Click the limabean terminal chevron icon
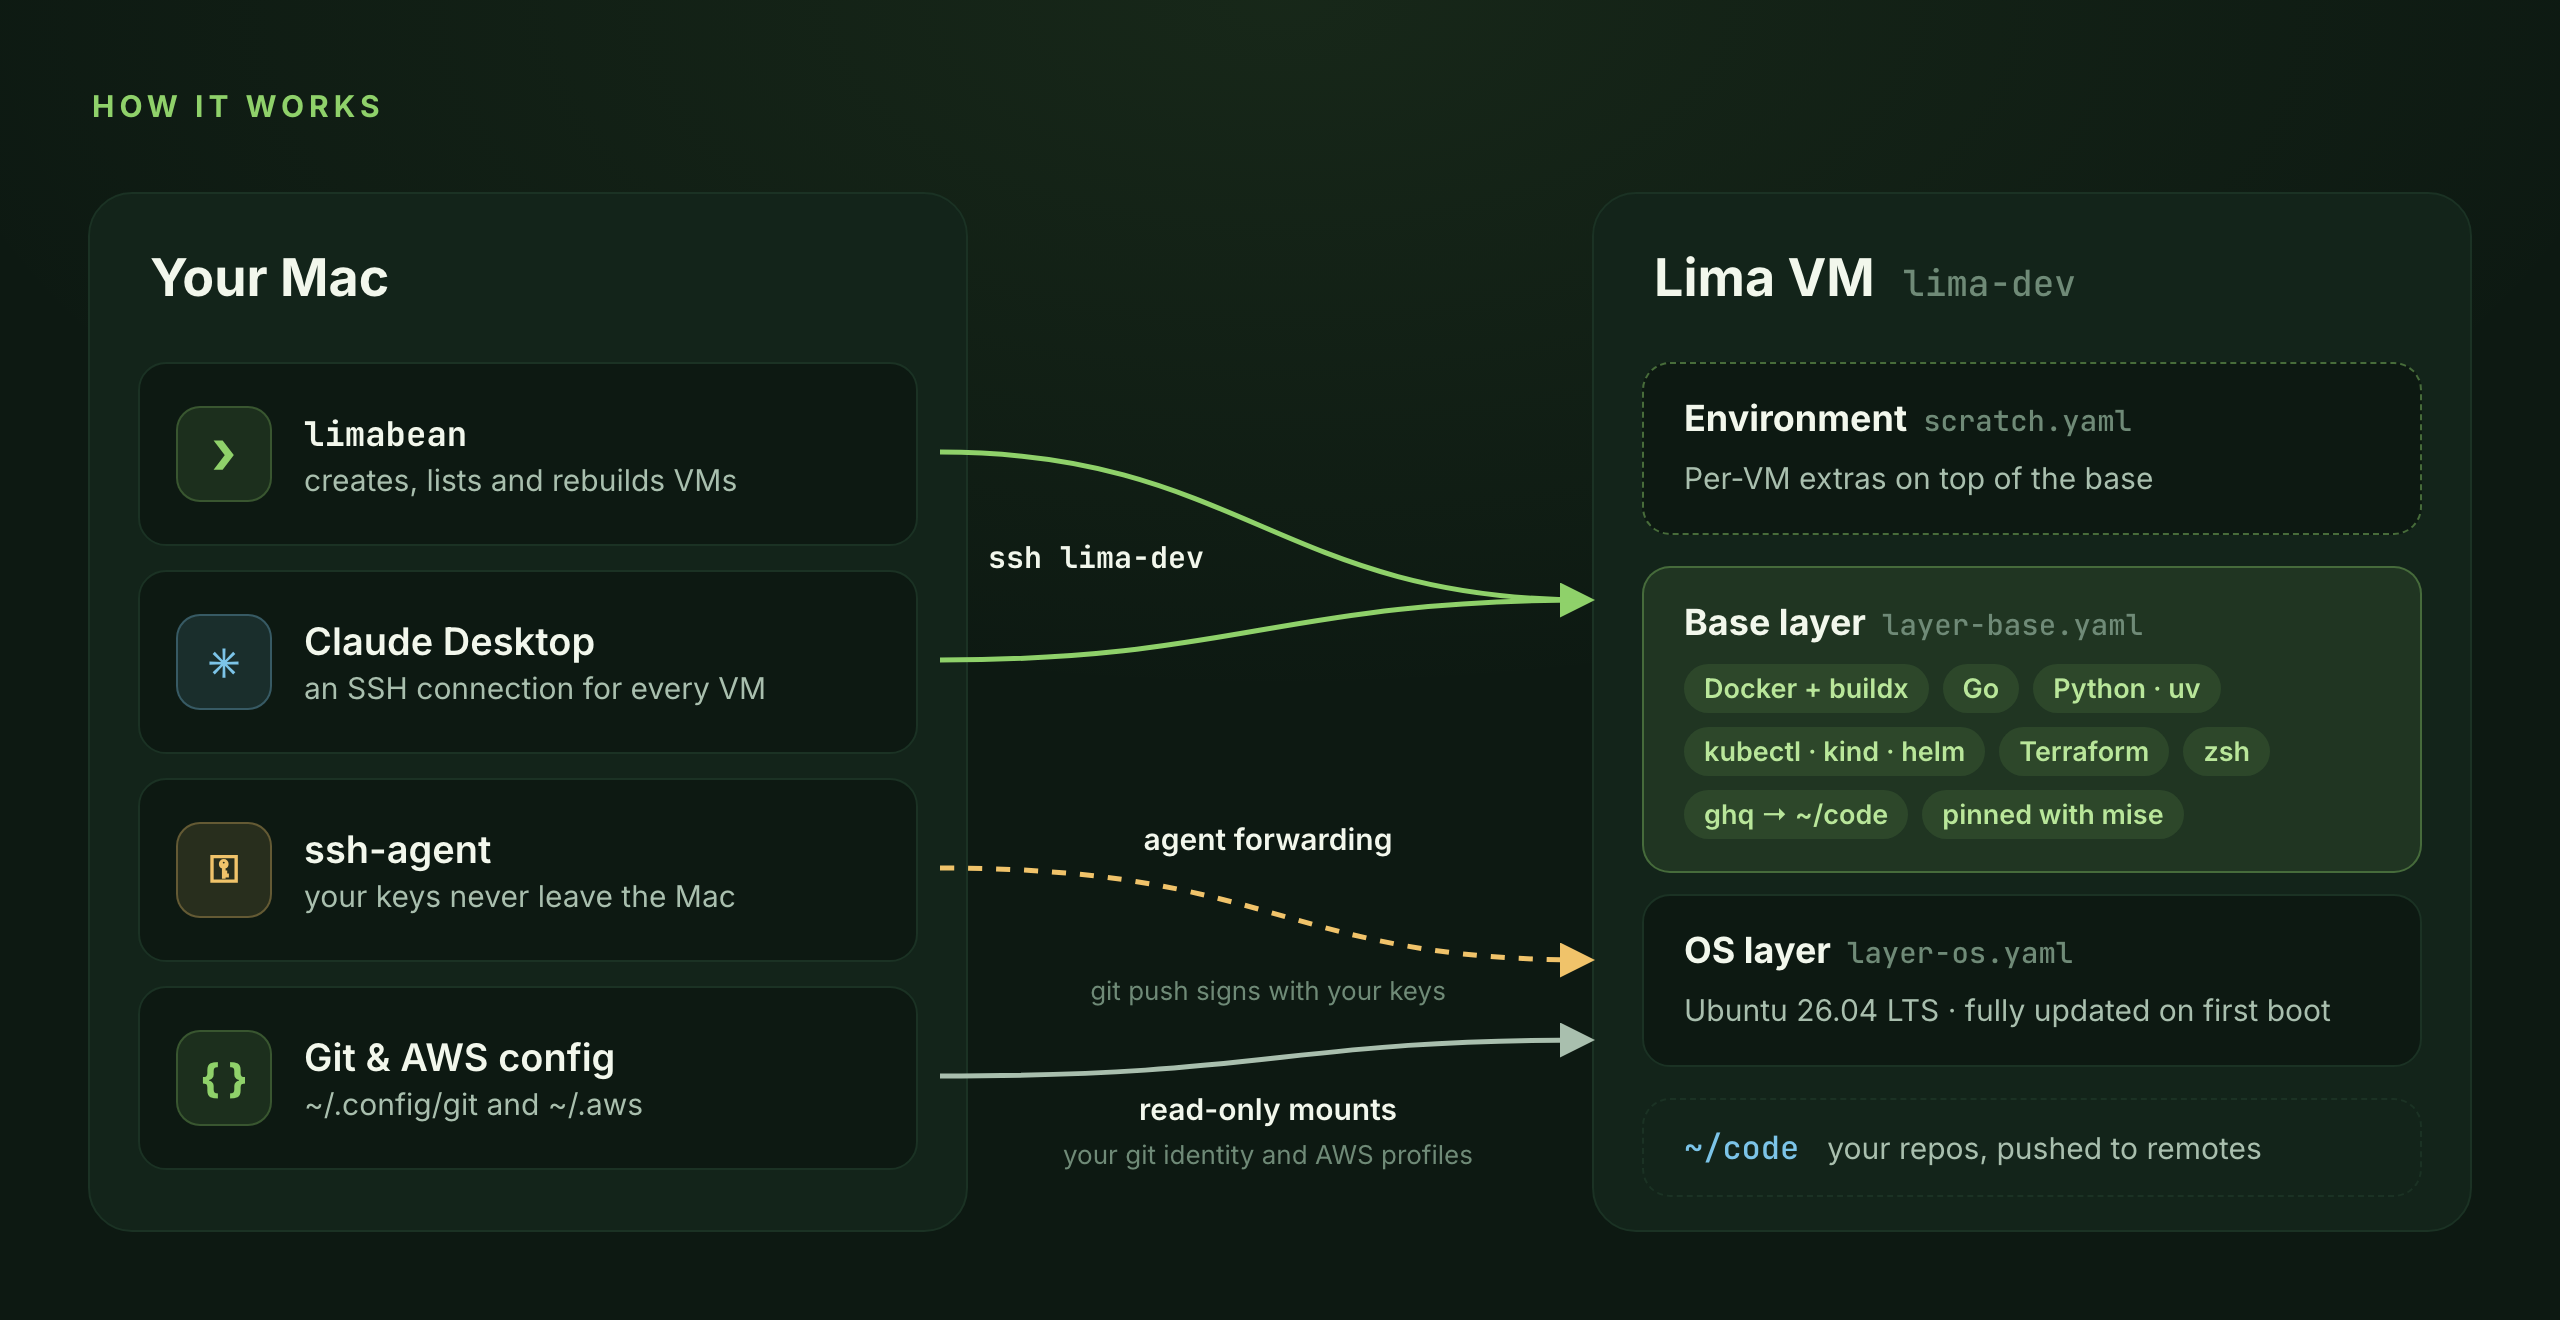 coord(224,454)
